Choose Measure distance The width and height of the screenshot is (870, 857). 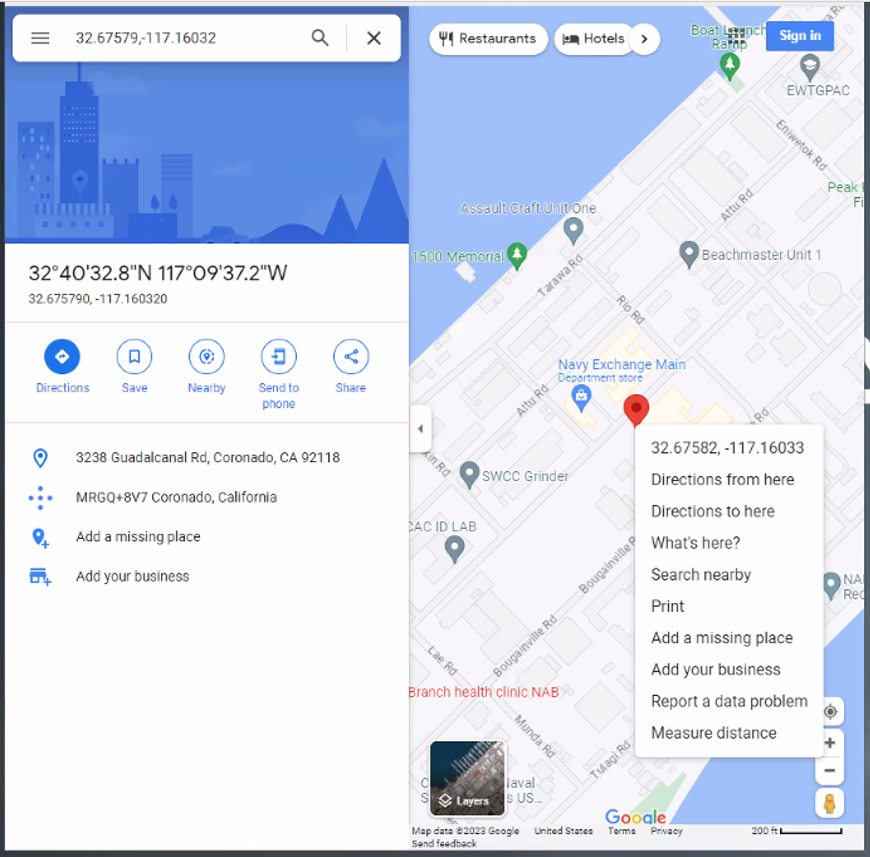[x=714, y=733]
